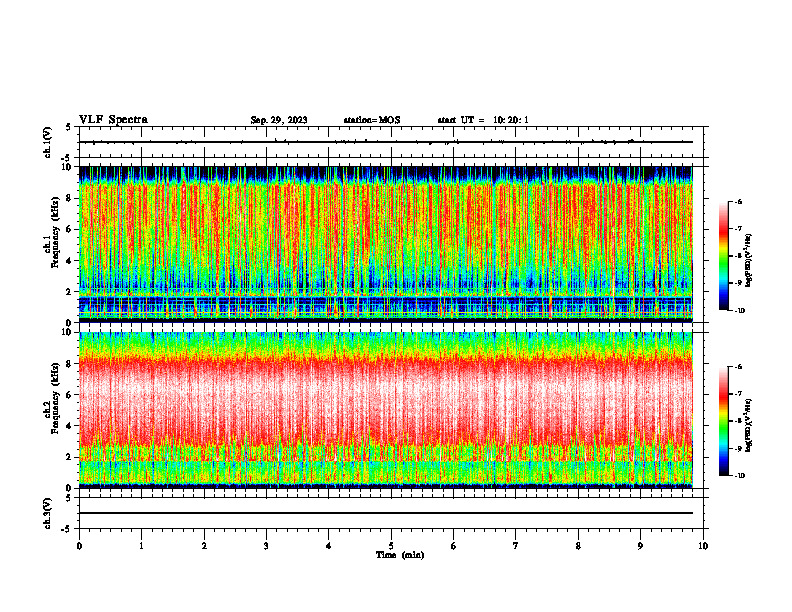Click the "-6" label on ch.1 colorbar
The width and height of the screenshot is (792, 612).
tap(738, 201)
